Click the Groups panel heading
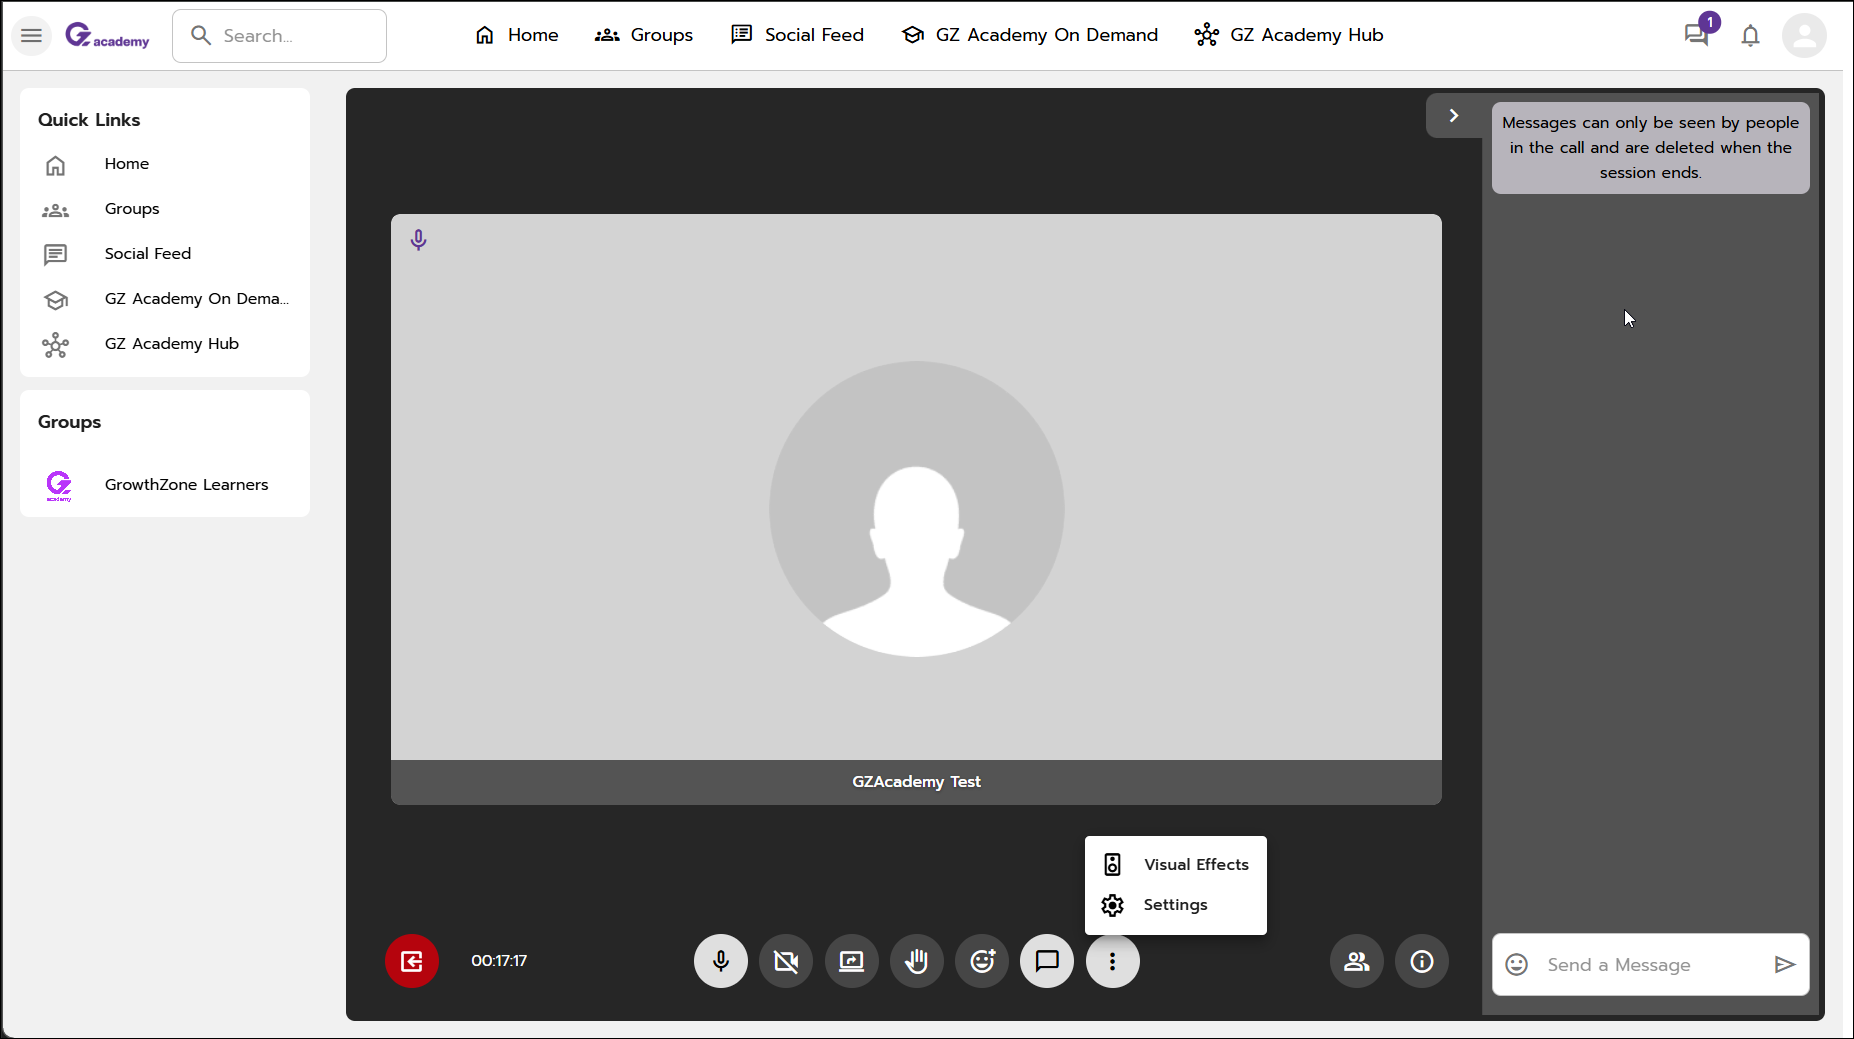Image resolution: width=1854 pixels, height=1039 pixels. pyautogui.click(x=70, y=422)
